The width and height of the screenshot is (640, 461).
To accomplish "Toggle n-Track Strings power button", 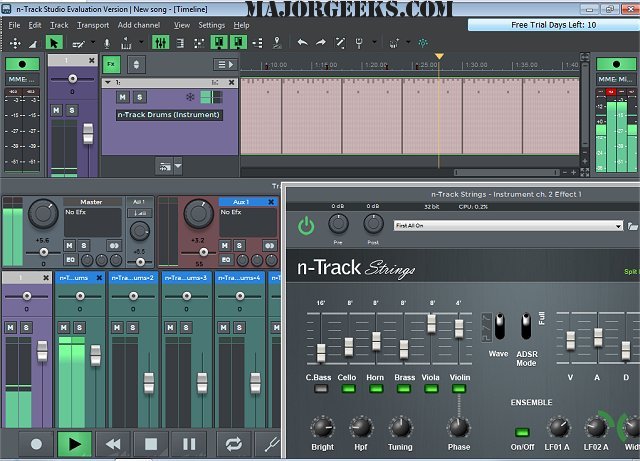I will click(306, 226).
